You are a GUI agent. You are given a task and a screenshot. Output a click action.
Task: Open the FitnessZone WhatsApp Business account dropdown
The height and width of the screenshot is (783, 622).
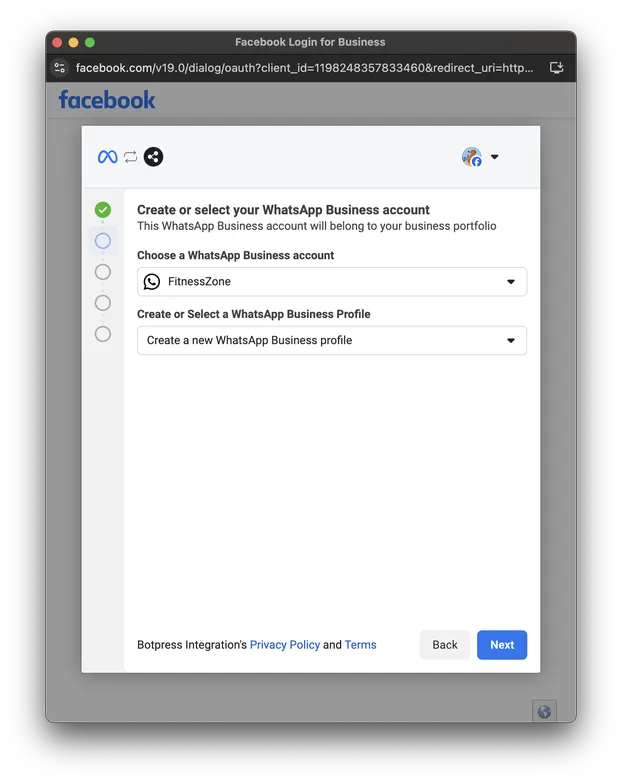tap(332, 282)
